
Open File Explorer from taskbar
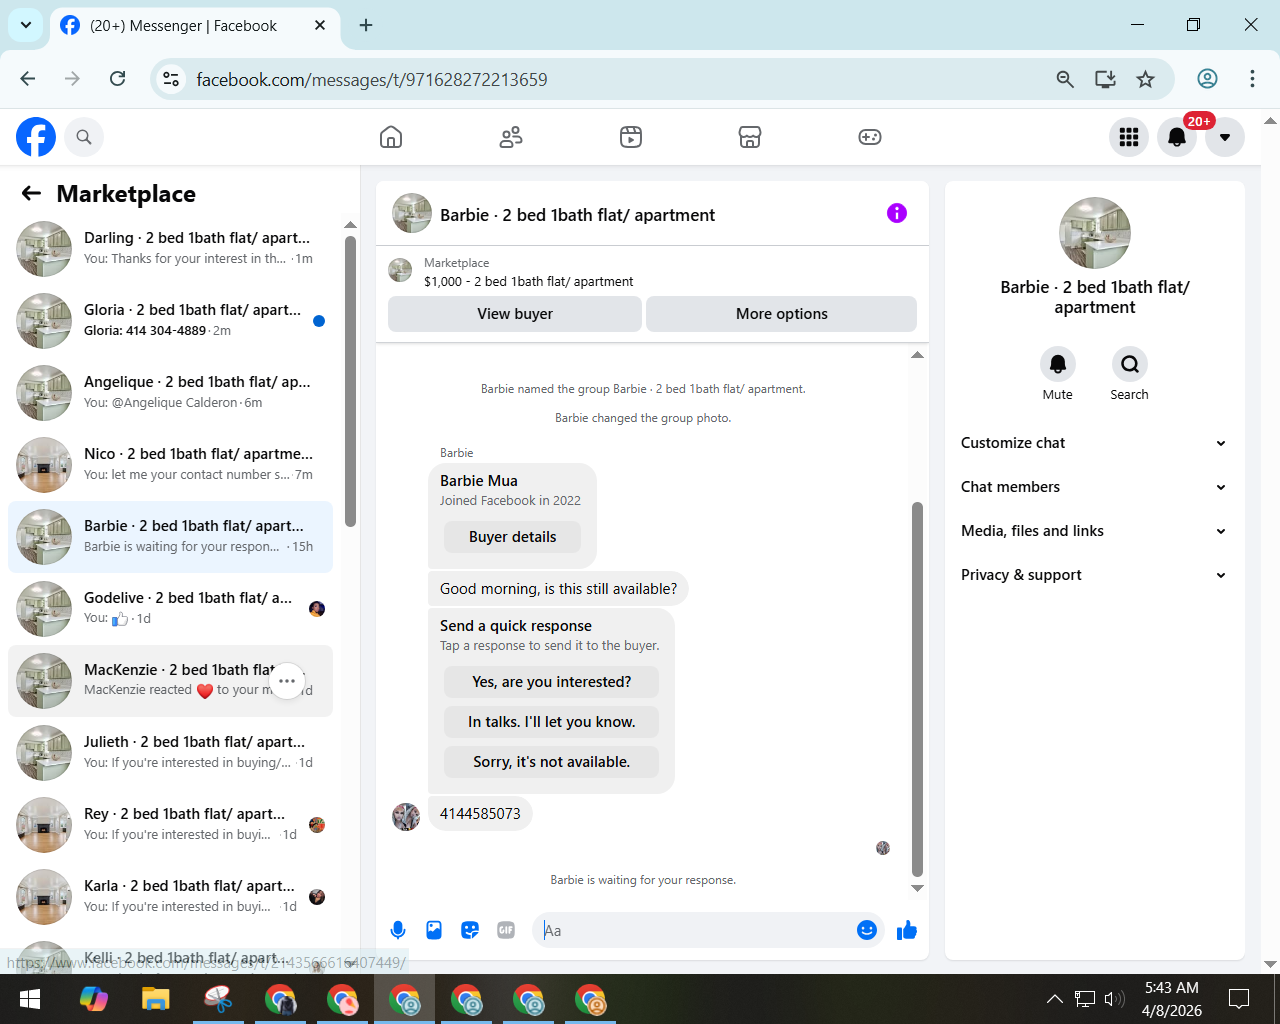click(x=155, y=999)
